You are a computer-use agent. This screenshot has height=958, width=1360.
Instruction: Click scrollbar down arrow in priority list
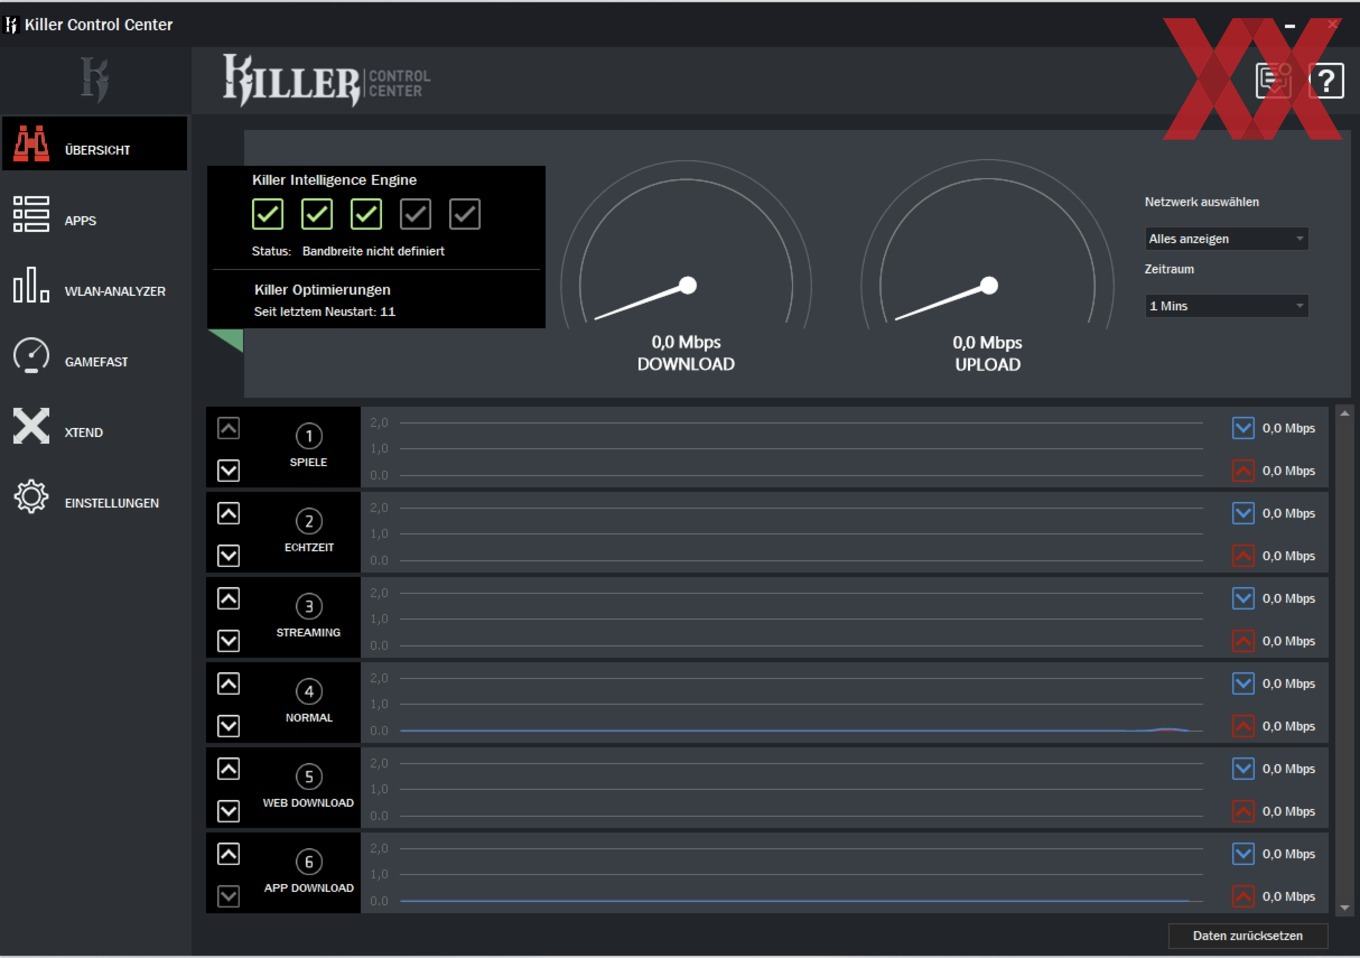pyautogui.click(x=1345, y=907)
